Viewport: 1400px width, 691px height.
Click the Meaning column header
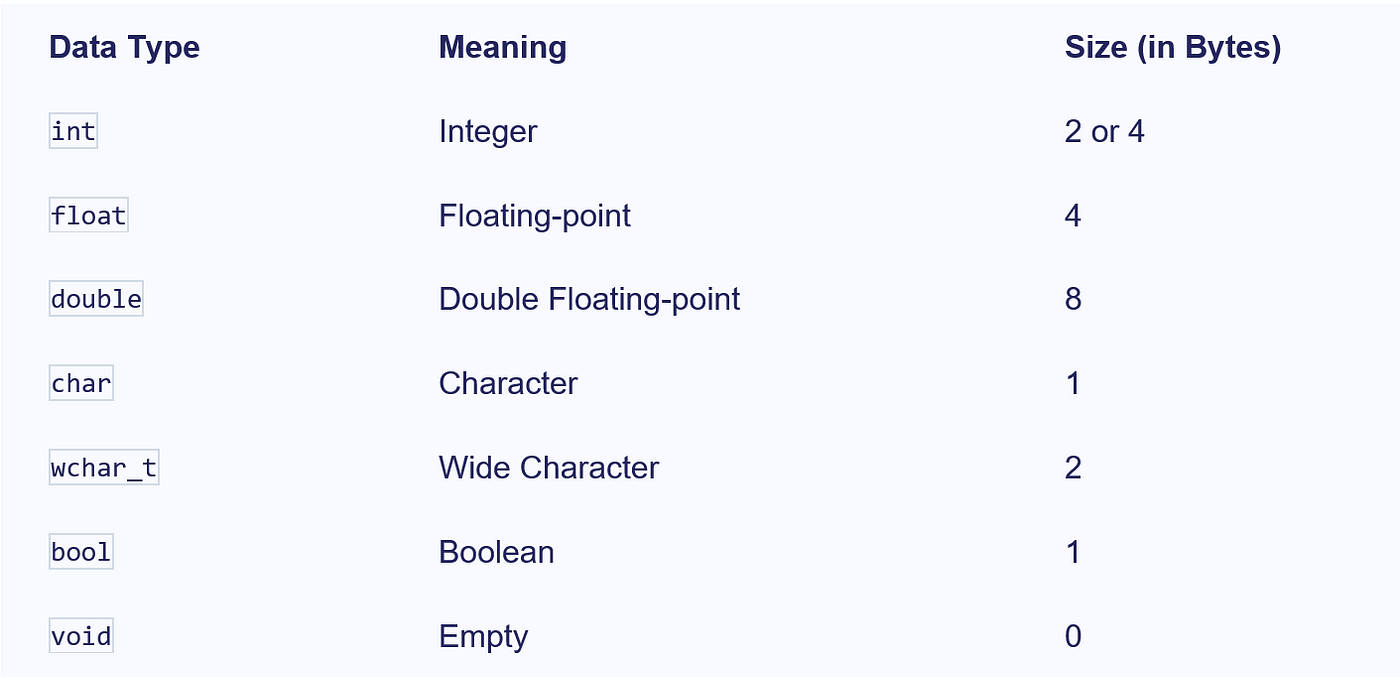pyautogui.click(x=502, y=48)
